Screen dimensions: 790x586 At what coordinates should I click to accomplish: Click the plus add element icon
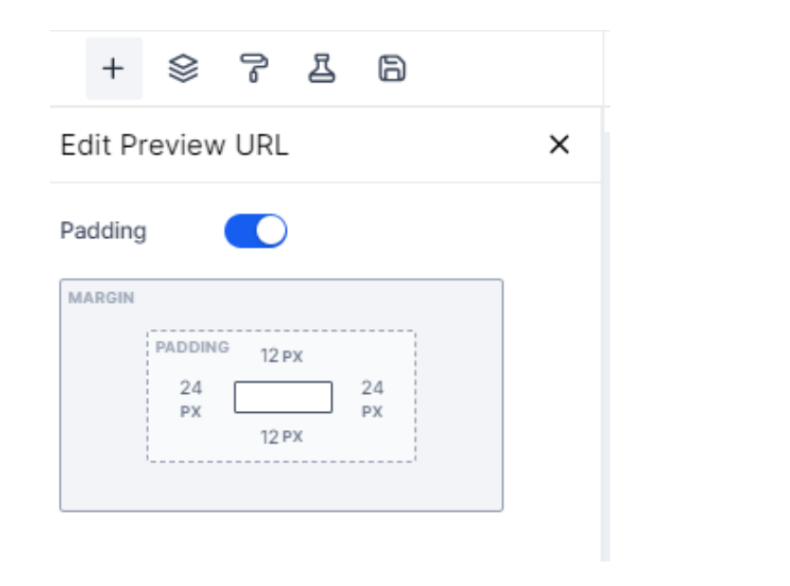[113, 69]
